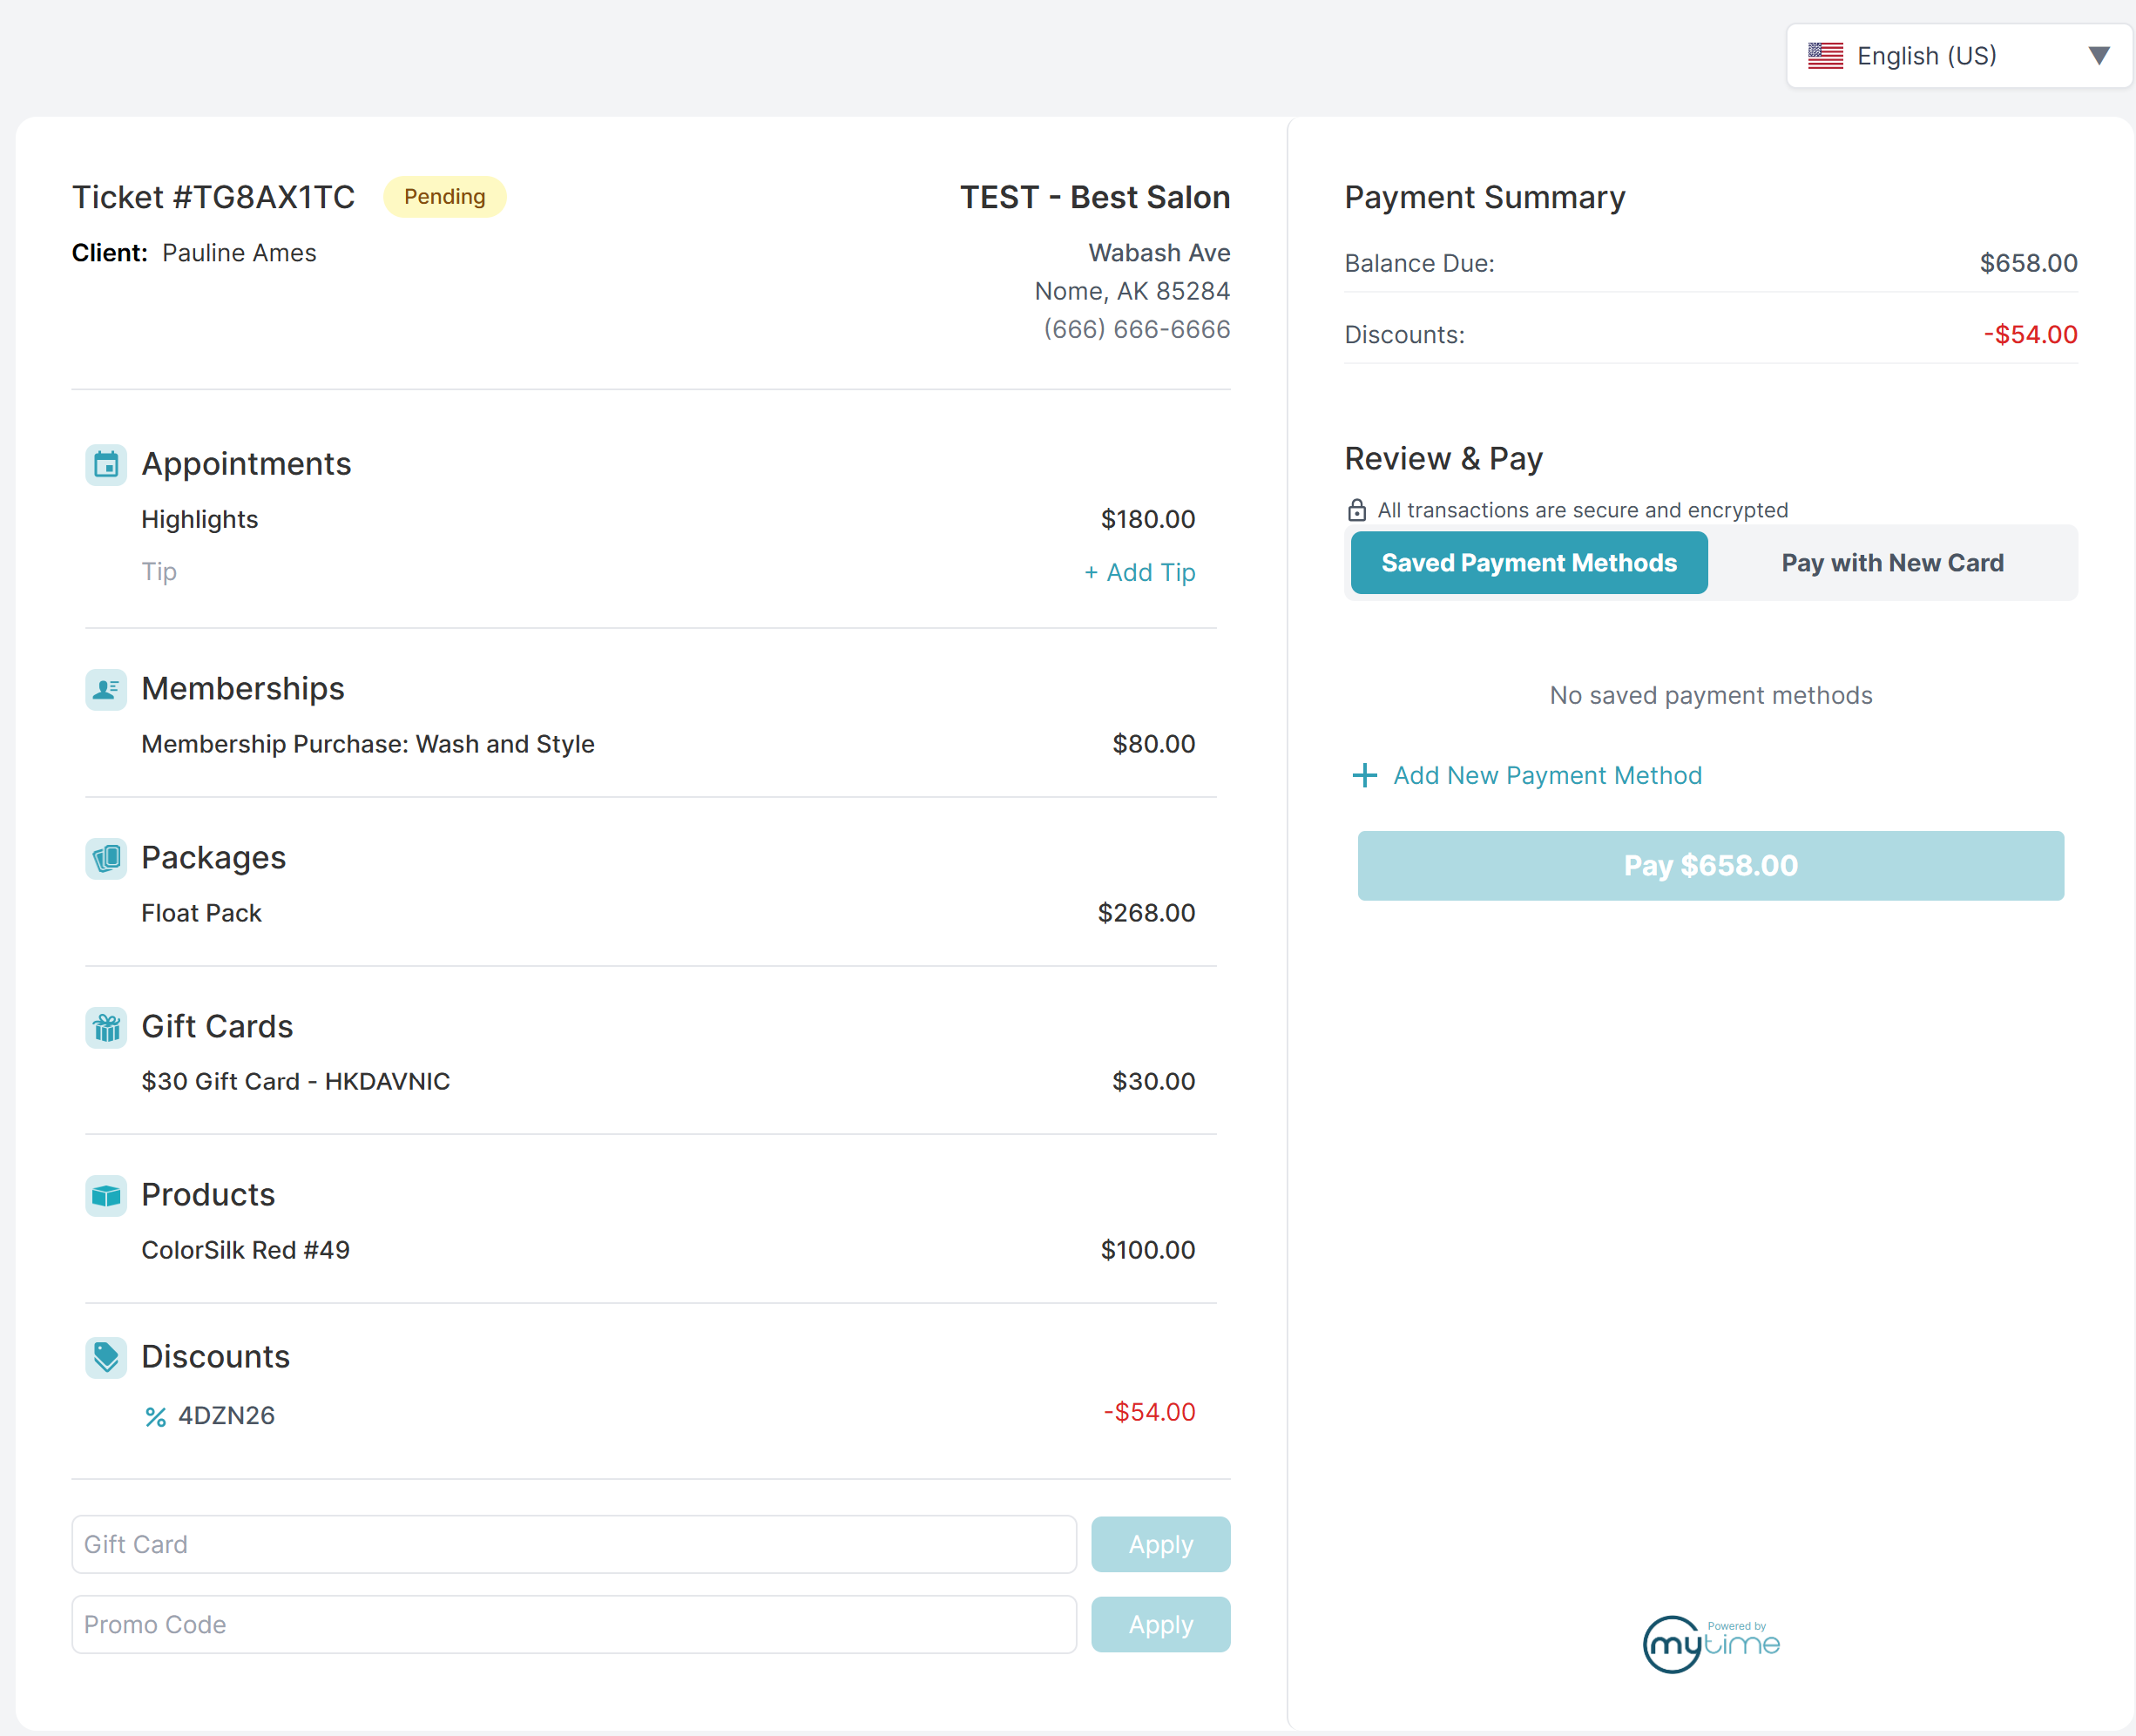
Task: Switch to Saved Payment Methods tab
Action: click(x=1528, y=563)
